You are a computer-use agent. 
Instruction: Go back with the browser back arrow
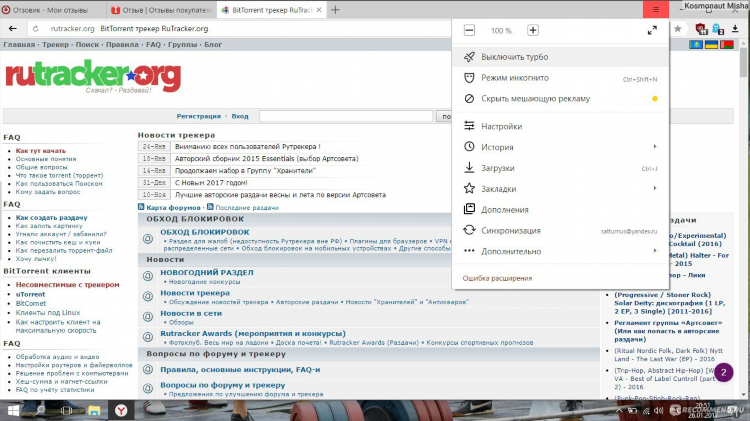coord(12,29)
